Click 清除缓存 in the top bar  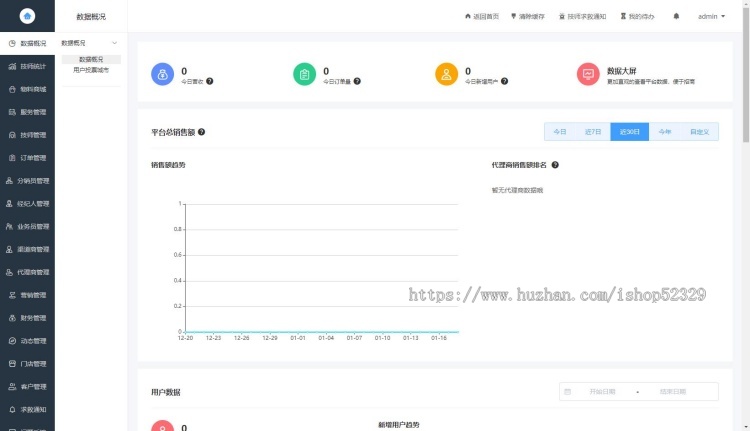click(528, 17)
